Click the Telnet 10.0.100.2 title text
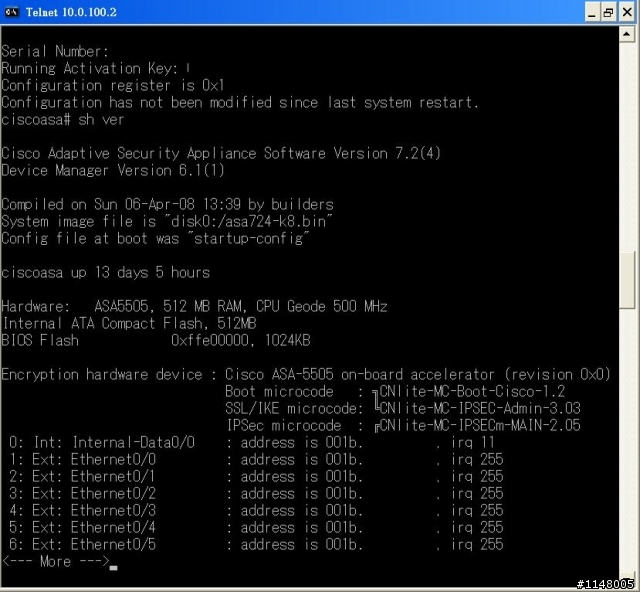640x592 pixels. [71, 12]
